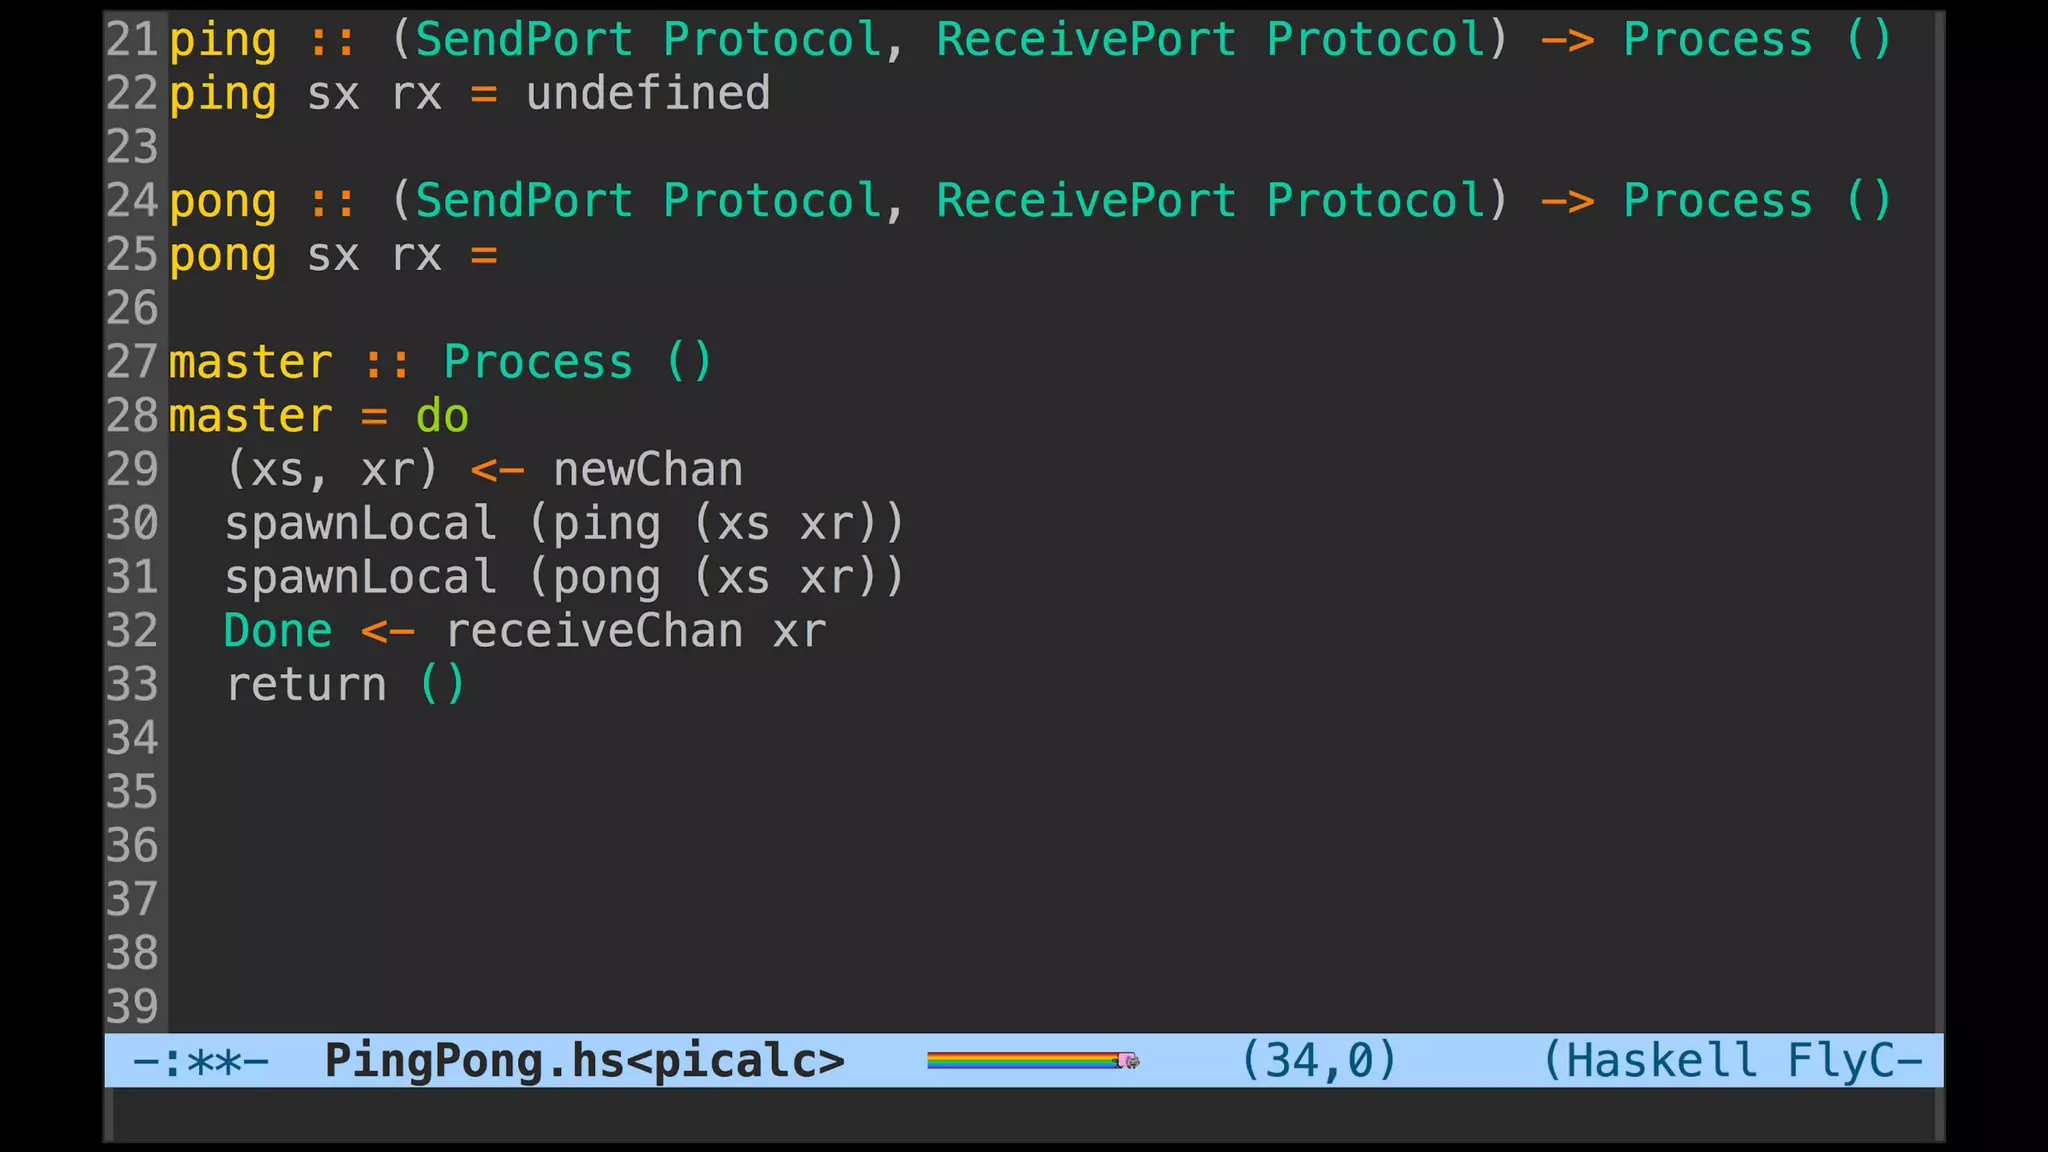The height and width of the screenshot is (1152, 2048).
Task: Click 'Done' constructor on line 32
Action: [278, 631]
